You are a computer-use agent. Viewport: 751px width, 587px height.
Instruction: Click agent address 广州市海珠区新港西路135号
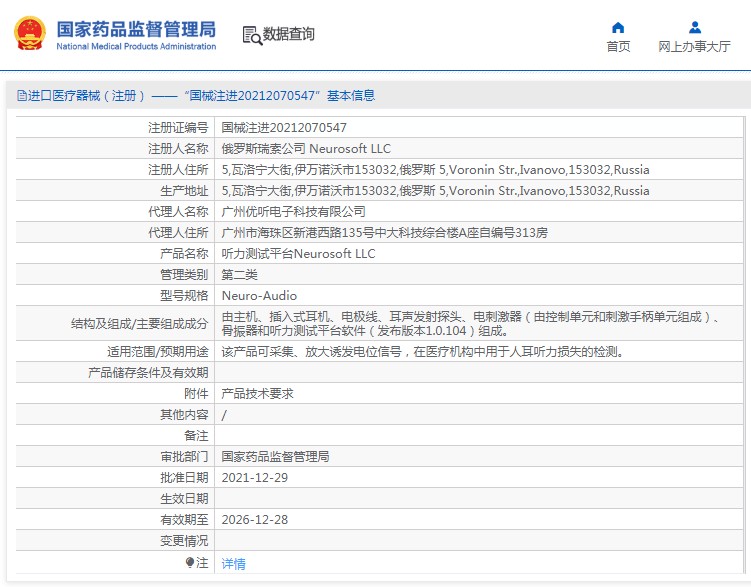coord(385,233)
